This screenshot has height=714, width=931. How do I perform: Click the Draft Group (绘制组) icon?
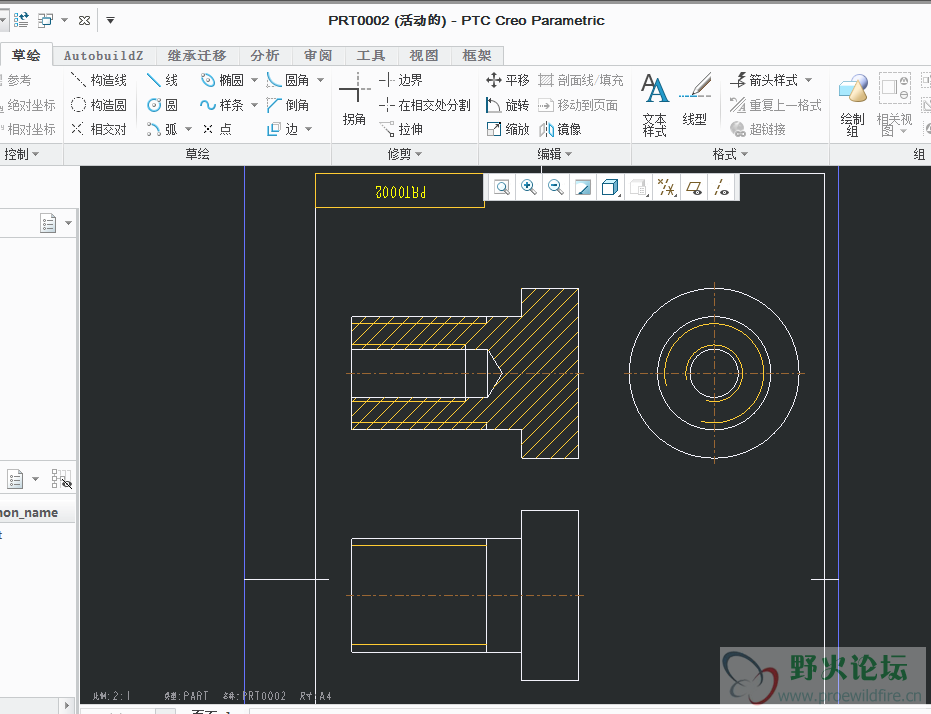[853, 105]
